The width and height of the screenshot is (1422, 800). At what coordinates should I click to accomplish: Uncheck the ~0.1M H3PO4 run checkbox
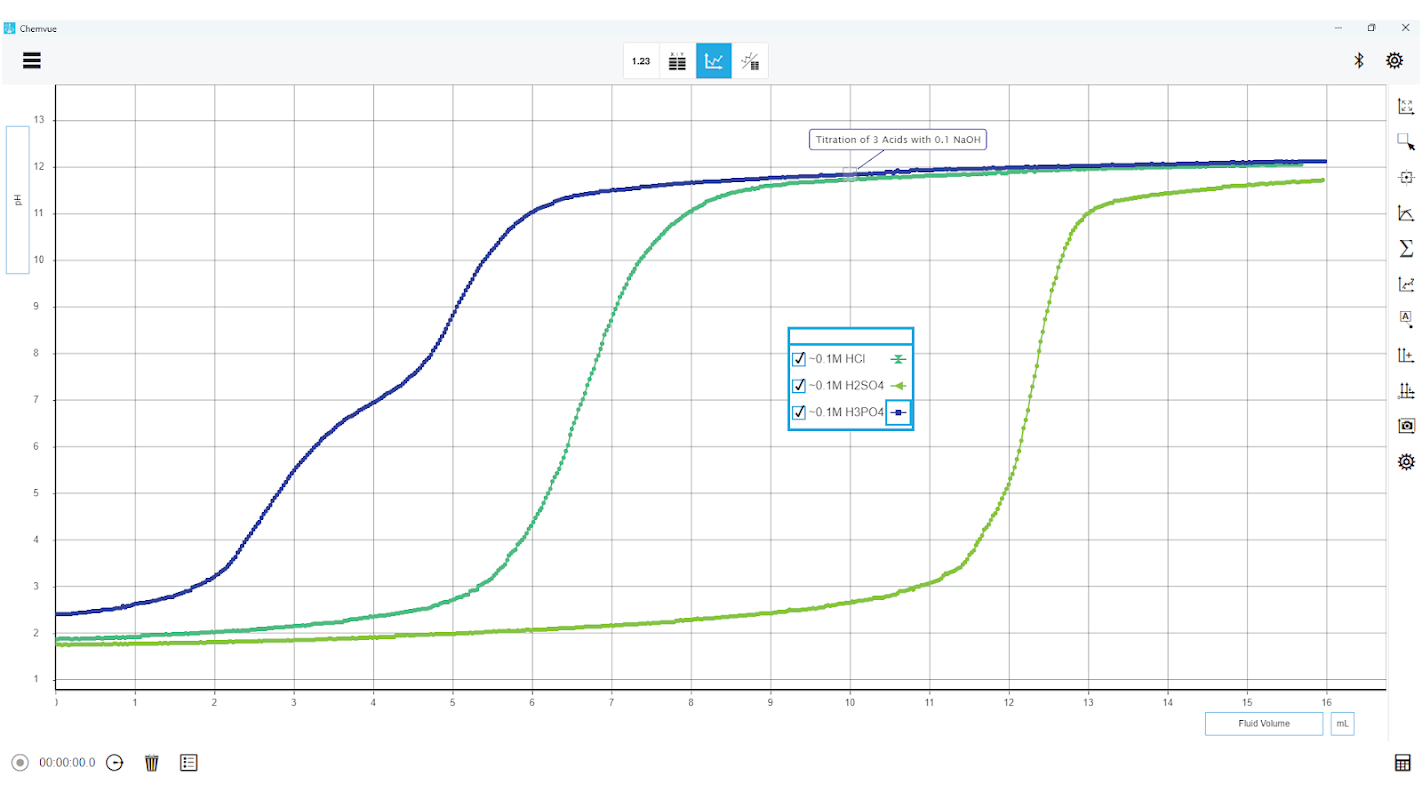[x=799, y=412]
